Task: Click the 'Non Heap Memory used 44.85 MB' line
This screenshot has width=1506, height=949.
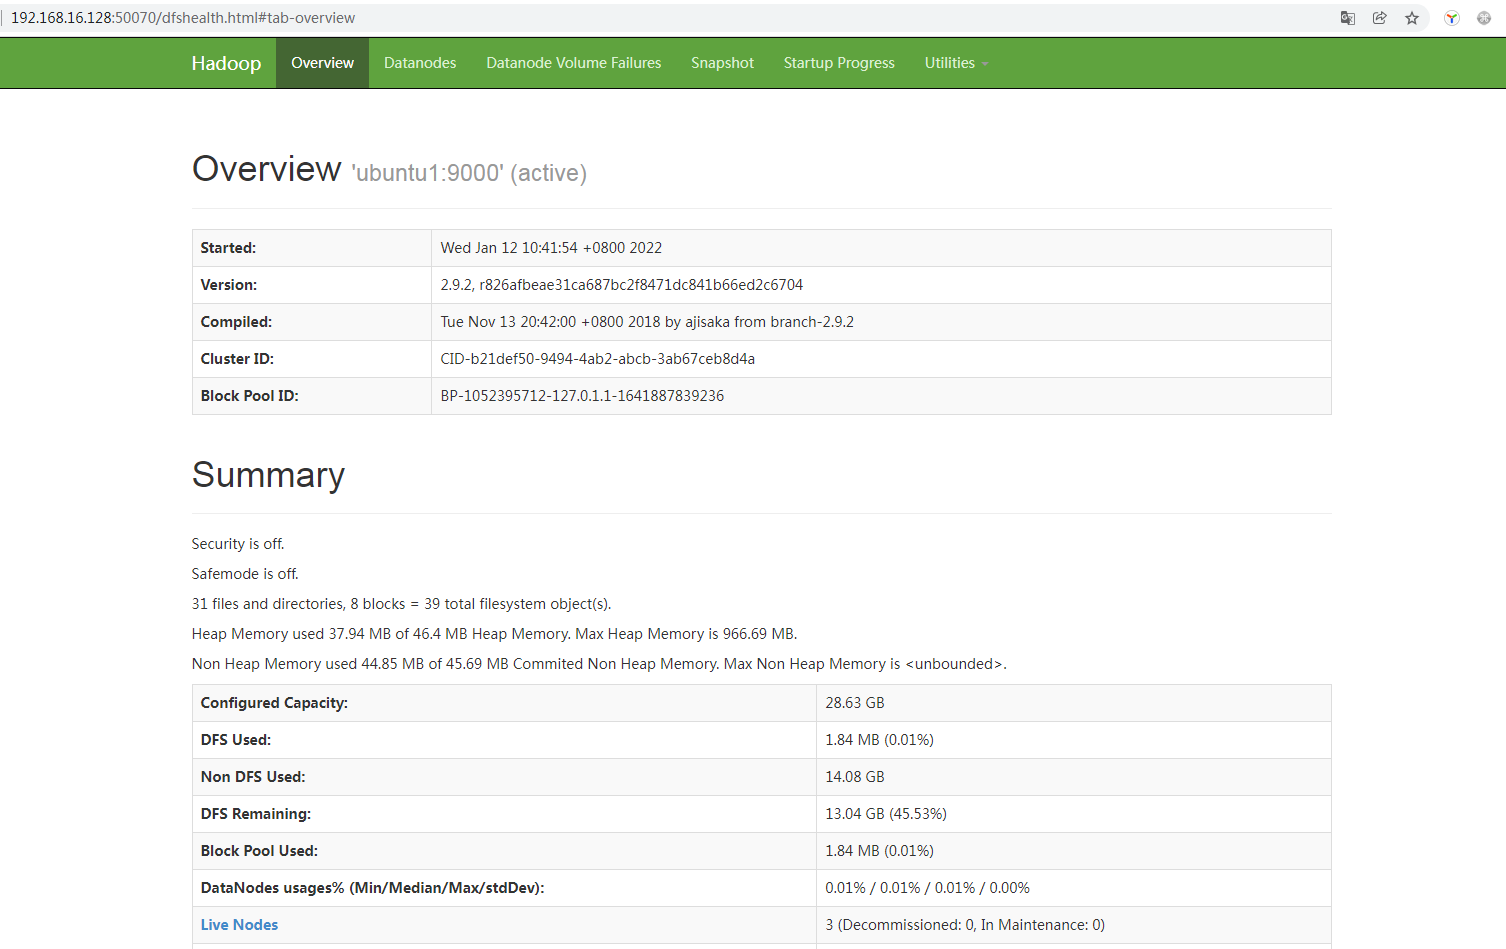Action: 599,664
